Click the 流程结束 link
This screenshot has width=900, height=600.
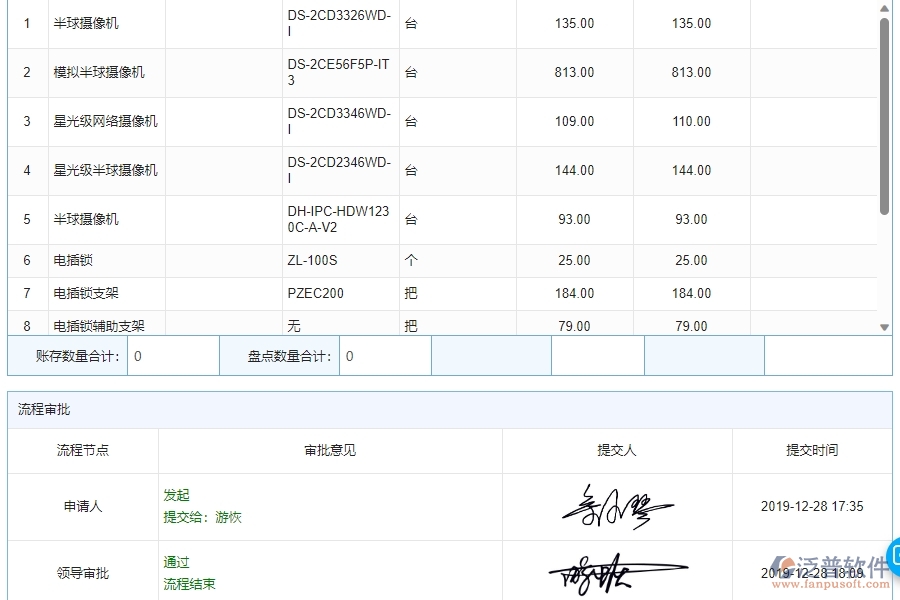[x=189, y=584]
